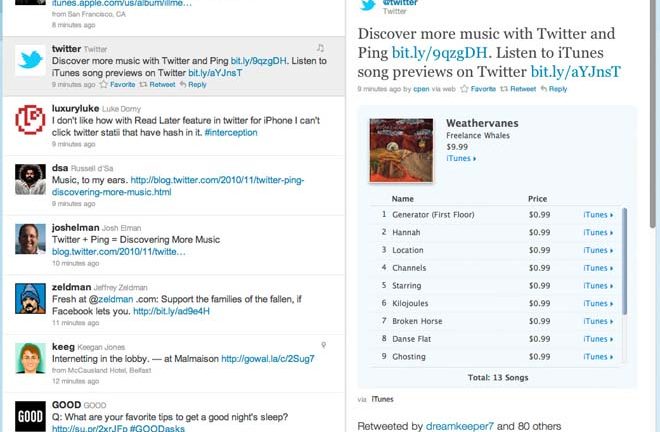
Task: Click the "Name" column header
Action: (402, 199)
